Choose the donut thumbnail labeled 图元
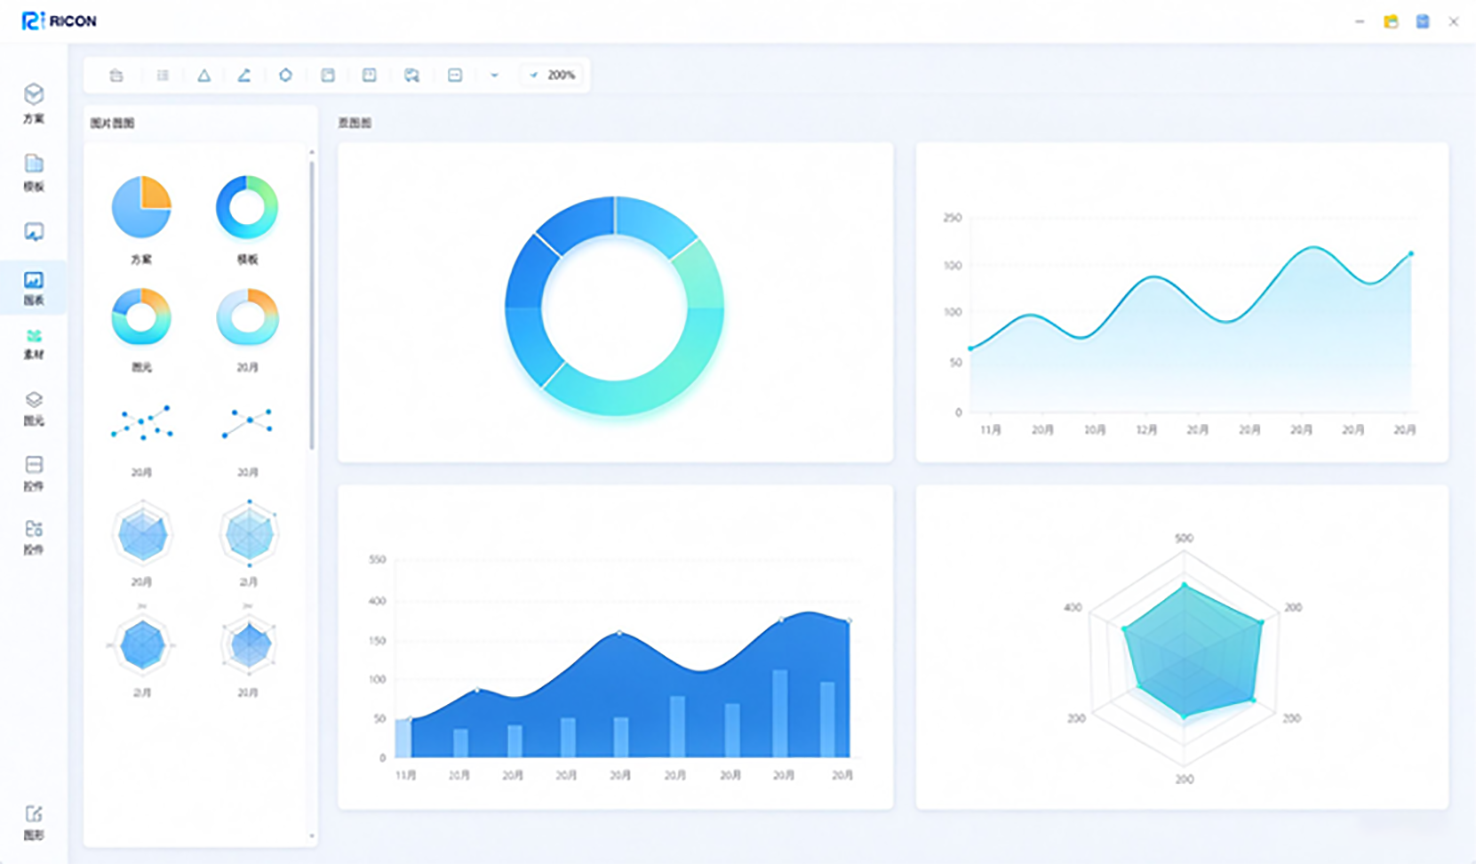Image resolution: width=1476 pixels, height=864 pixels. tap(141, 318)
